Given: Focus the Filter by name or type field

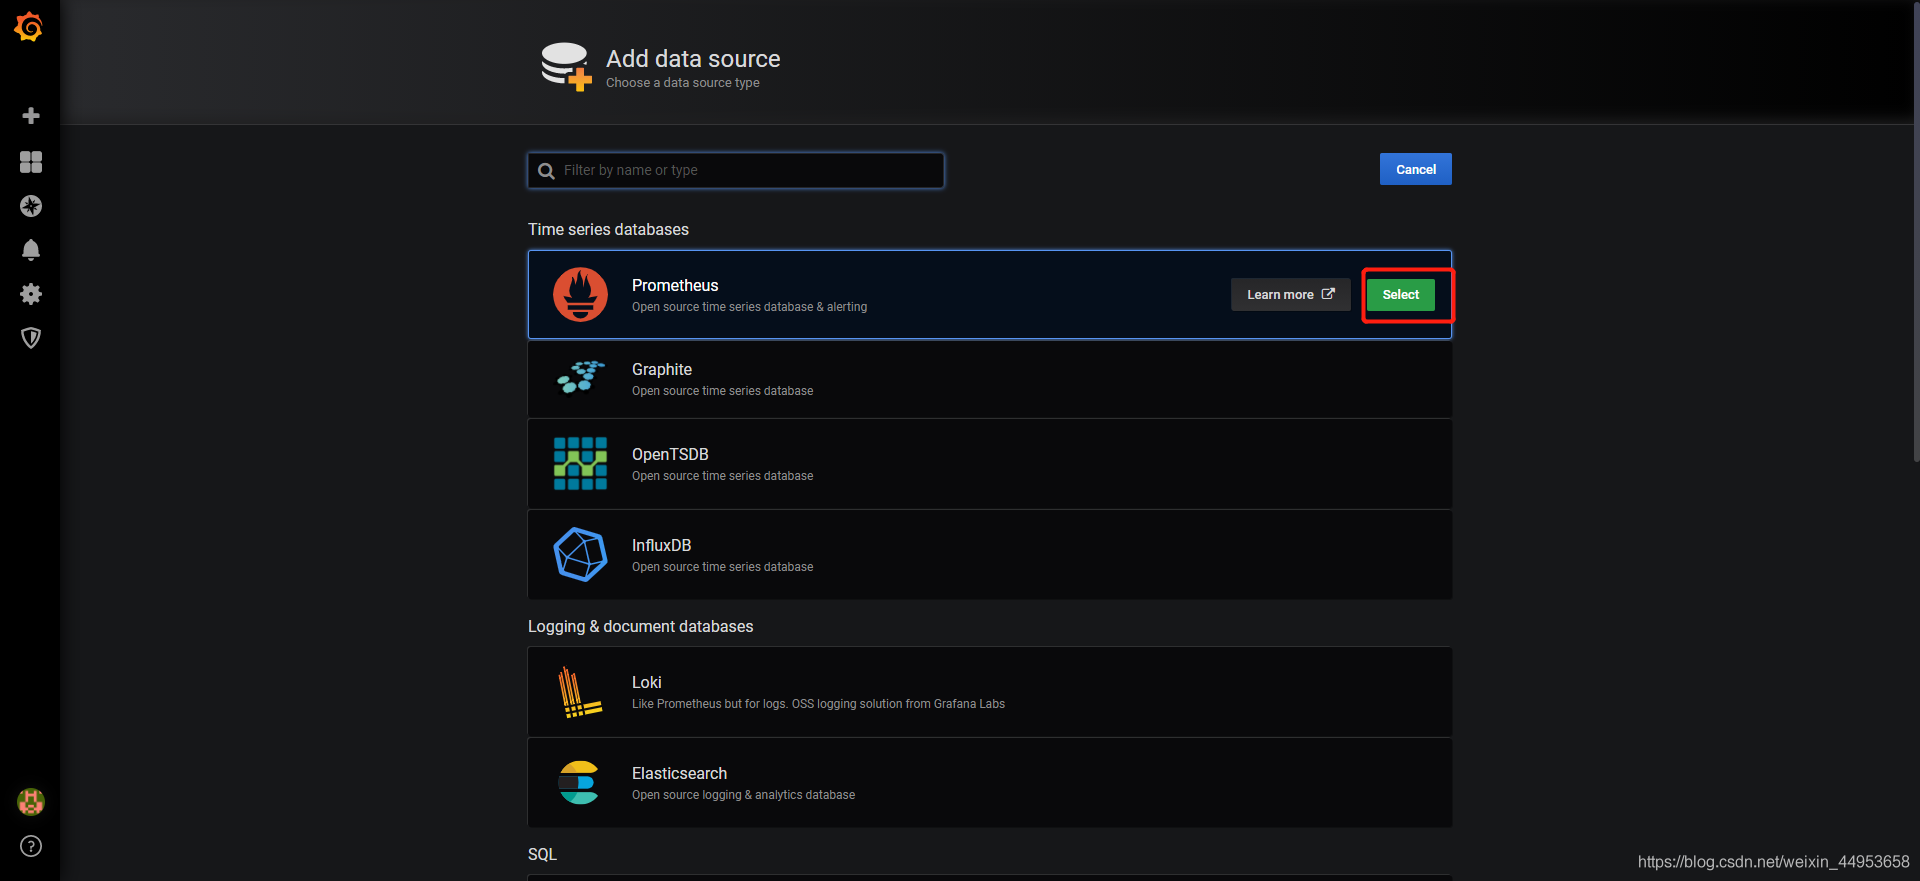Looking at the screenshot, I should 736,170.
